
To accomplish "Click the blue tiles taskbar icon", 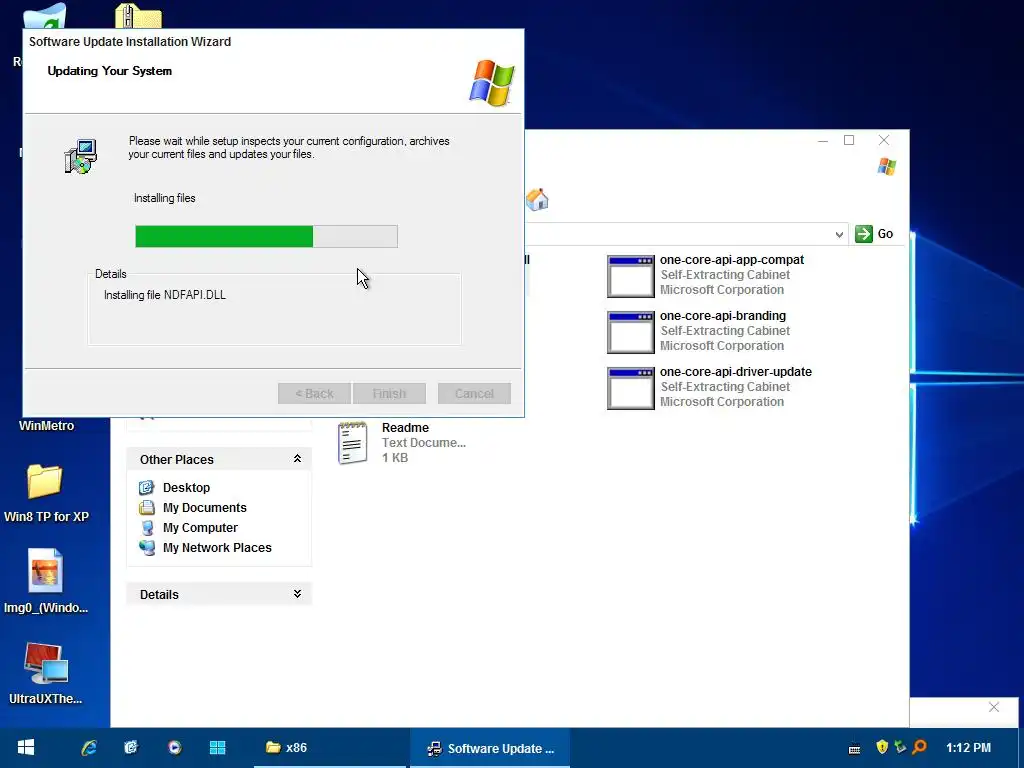I will click(217, 748).
